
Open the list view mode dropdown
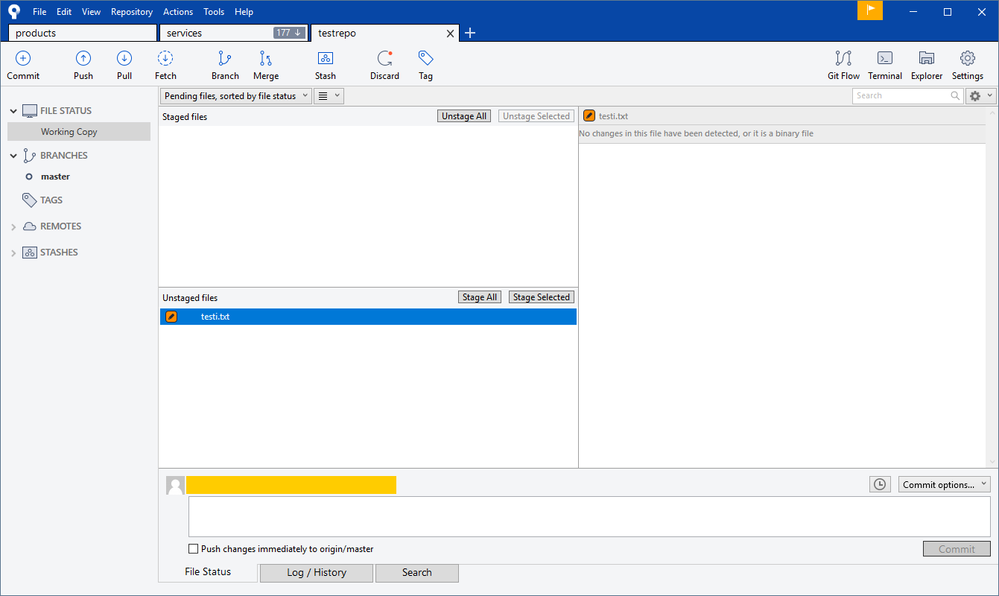pos(329,96)
